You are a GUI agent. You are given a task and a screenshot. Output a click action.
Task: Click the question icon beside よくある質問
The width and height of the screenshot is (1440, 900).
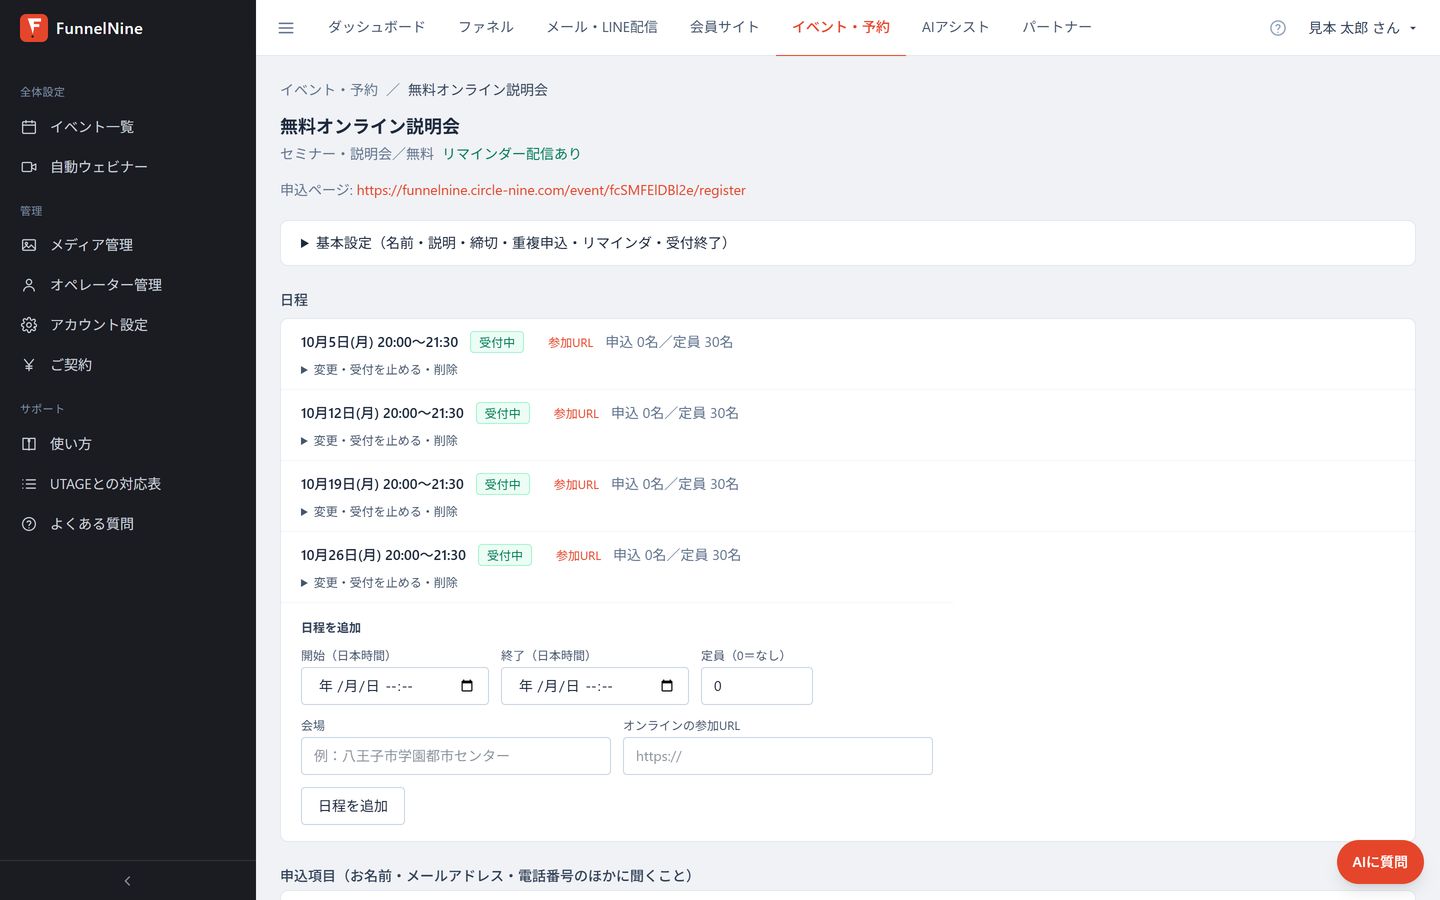pos(29,524)
